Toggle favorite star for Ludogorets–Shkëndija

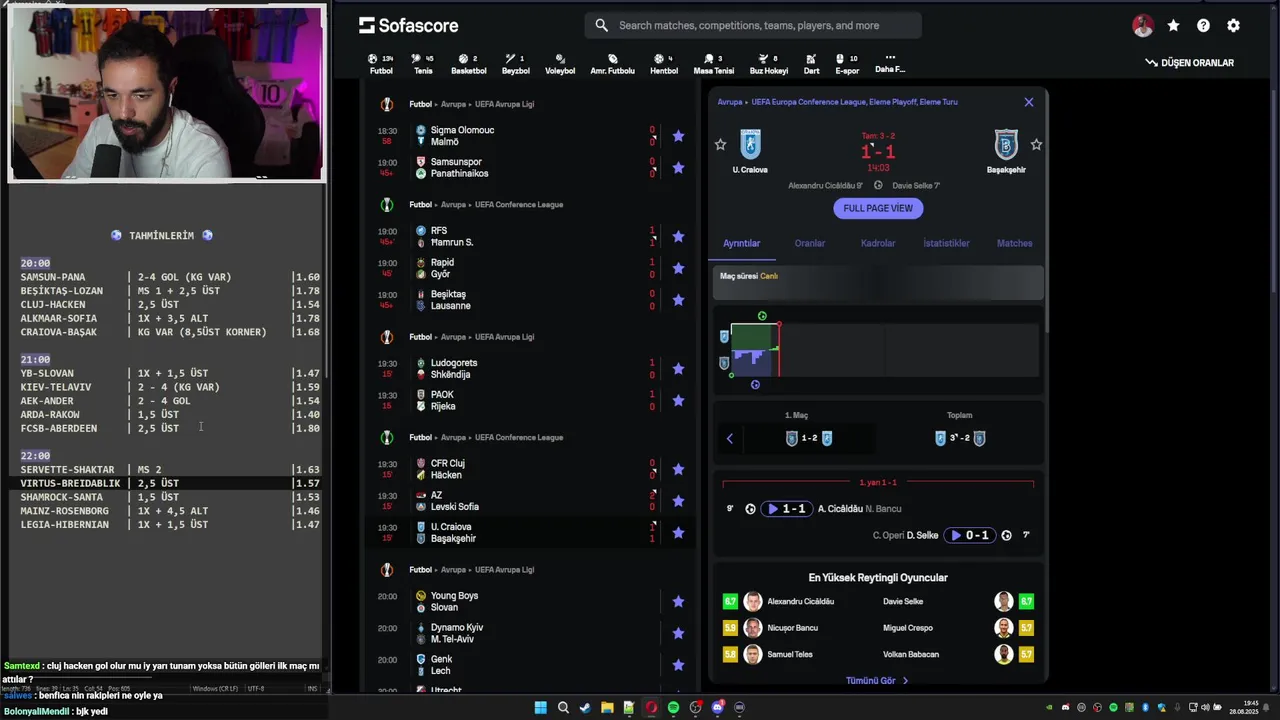[678, 368]
